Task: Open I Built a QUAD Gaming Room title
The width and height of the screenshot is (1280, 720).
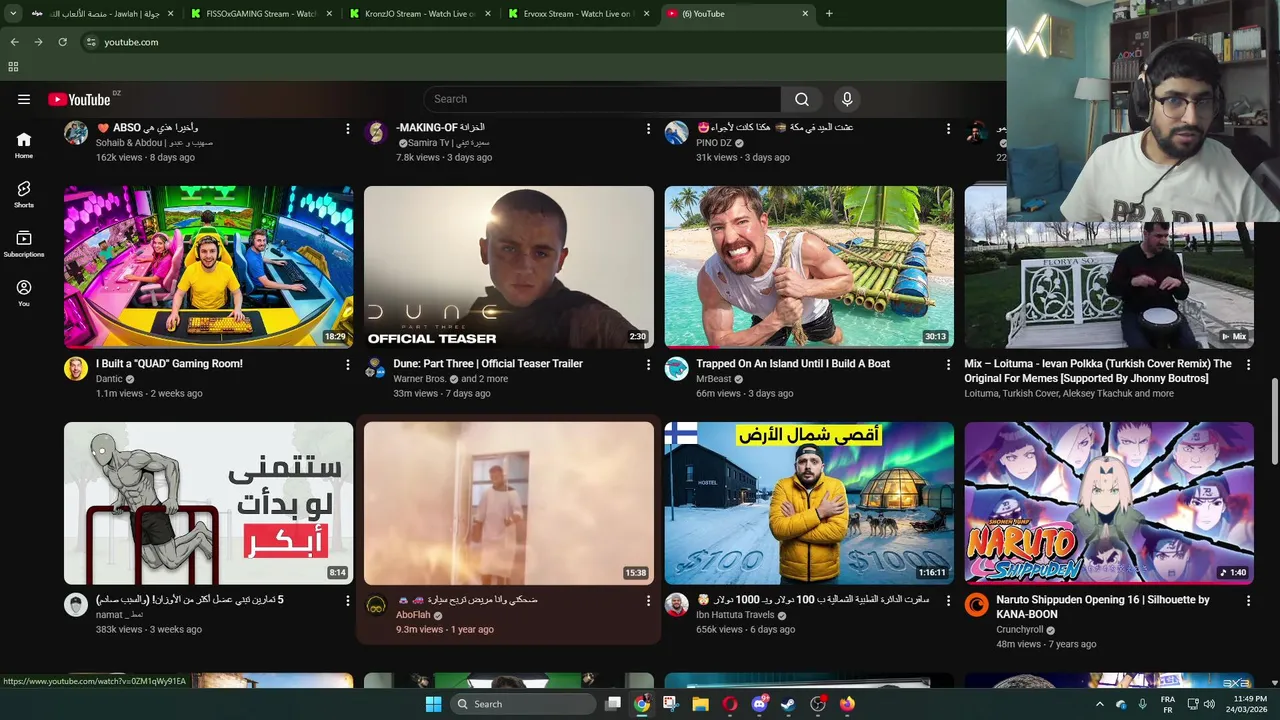Action: click(169, 364)
